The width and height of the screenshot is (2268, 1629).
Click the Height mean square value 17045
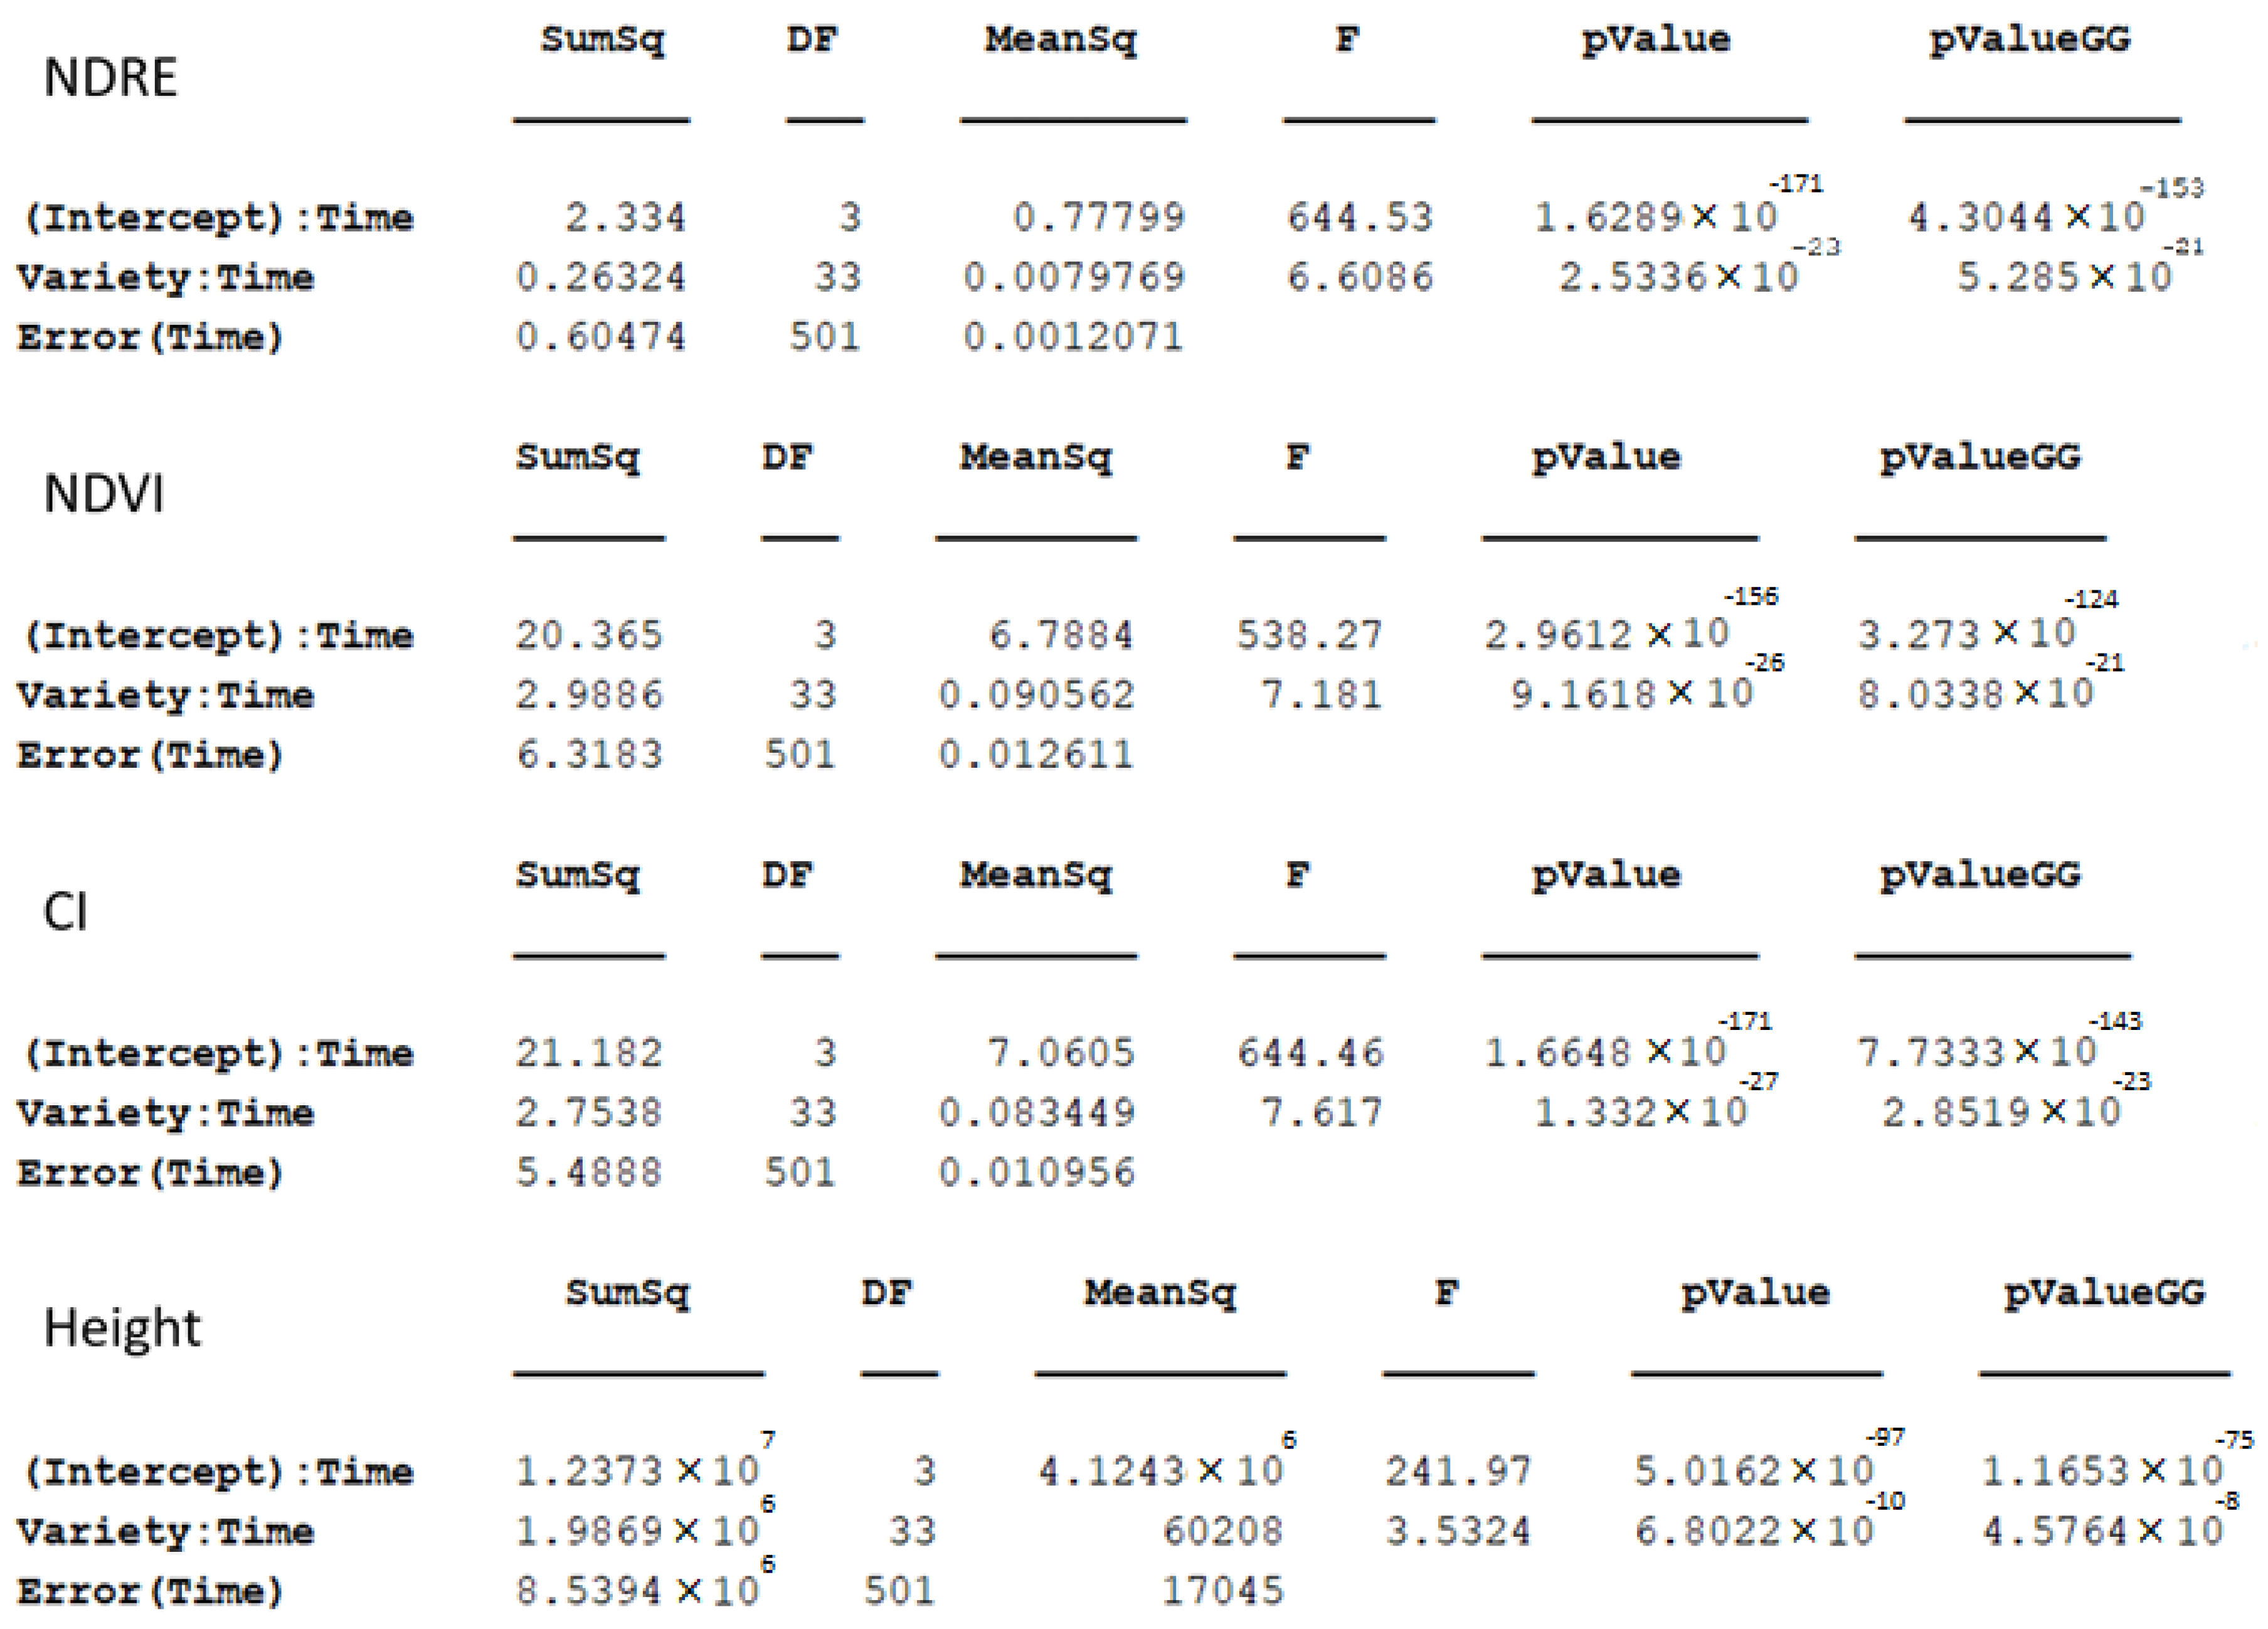[x=1222, y=1591]
